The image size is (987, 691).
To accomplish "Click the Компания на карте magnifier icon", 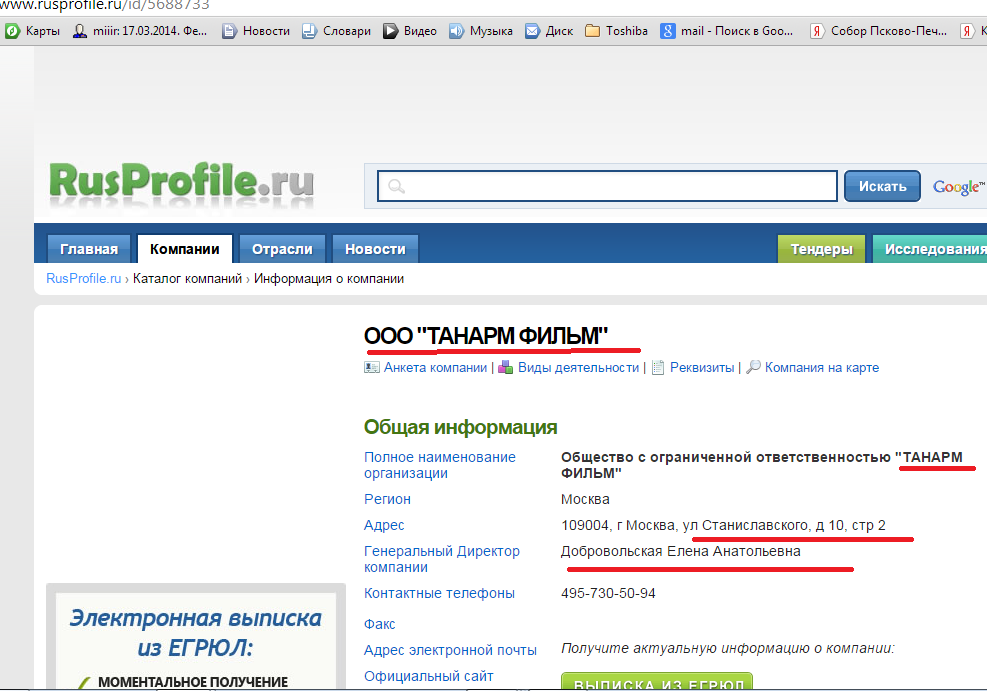I will click(x=753, y=368).
